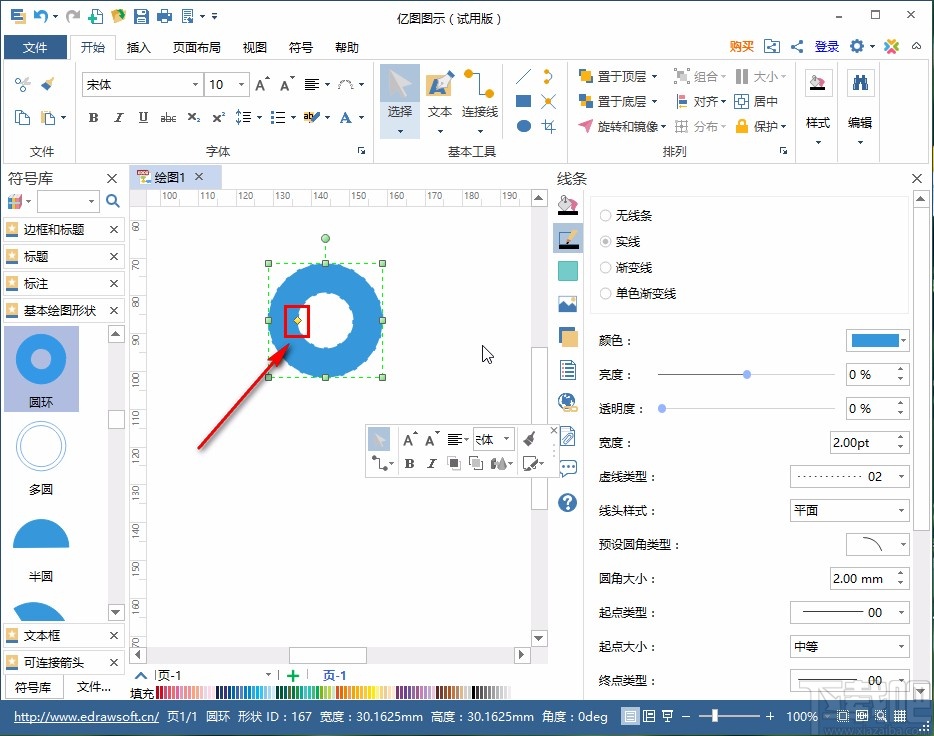Image resolution: width=934 pixels, height=736 pixels.
Task: Open the 虚线类型 dropdown
Action: tap(849, 476)
